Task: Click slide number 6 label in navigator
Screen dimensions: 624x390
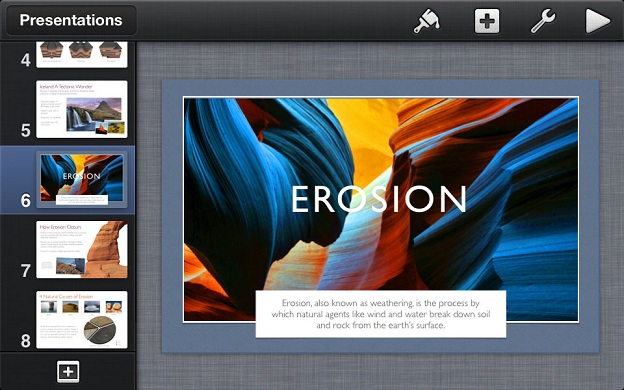Action: [x=25, y=200]
